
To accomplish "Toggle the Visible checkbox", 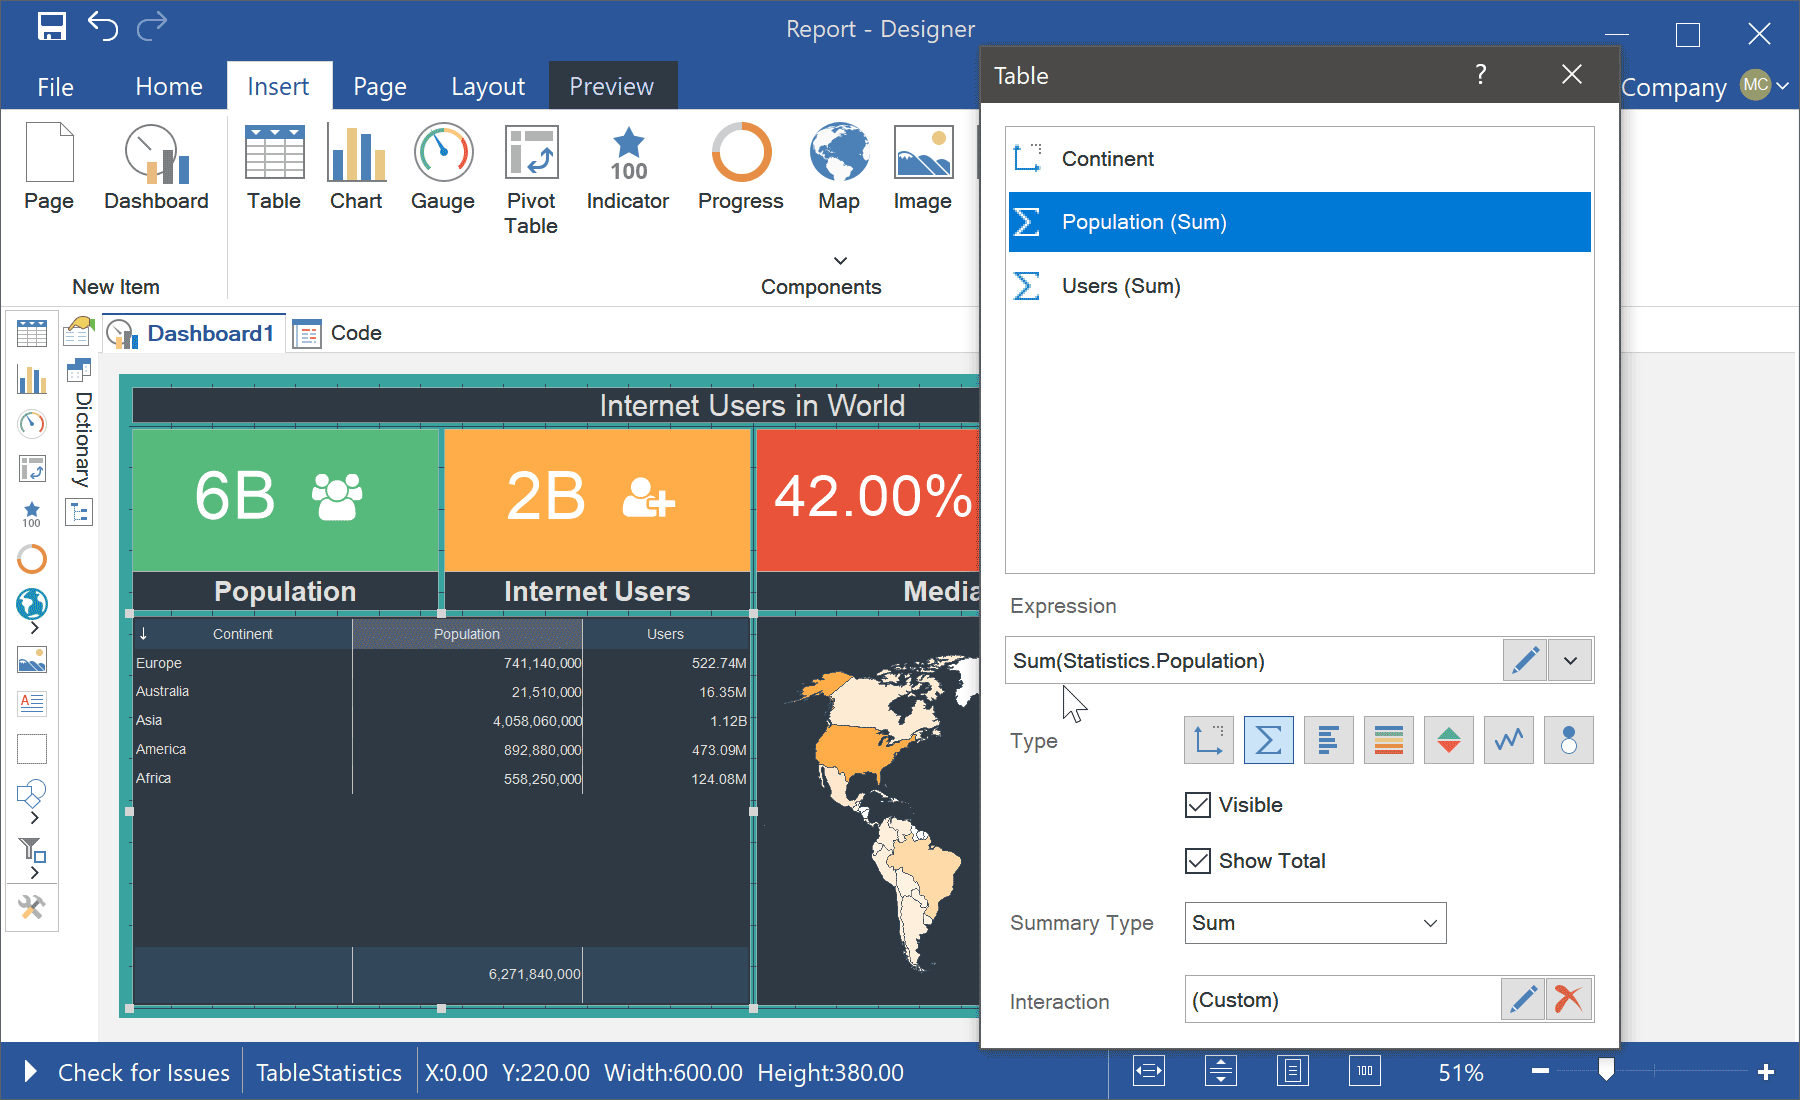I will tap(1198, 805).
